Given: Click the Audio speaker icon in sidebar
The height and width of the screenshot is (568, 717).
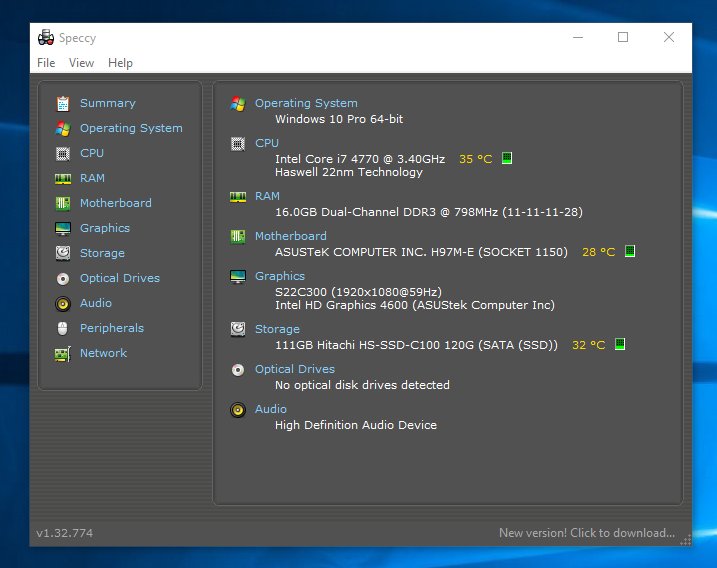Looking at the screenshot, I should tap(62, 303).
